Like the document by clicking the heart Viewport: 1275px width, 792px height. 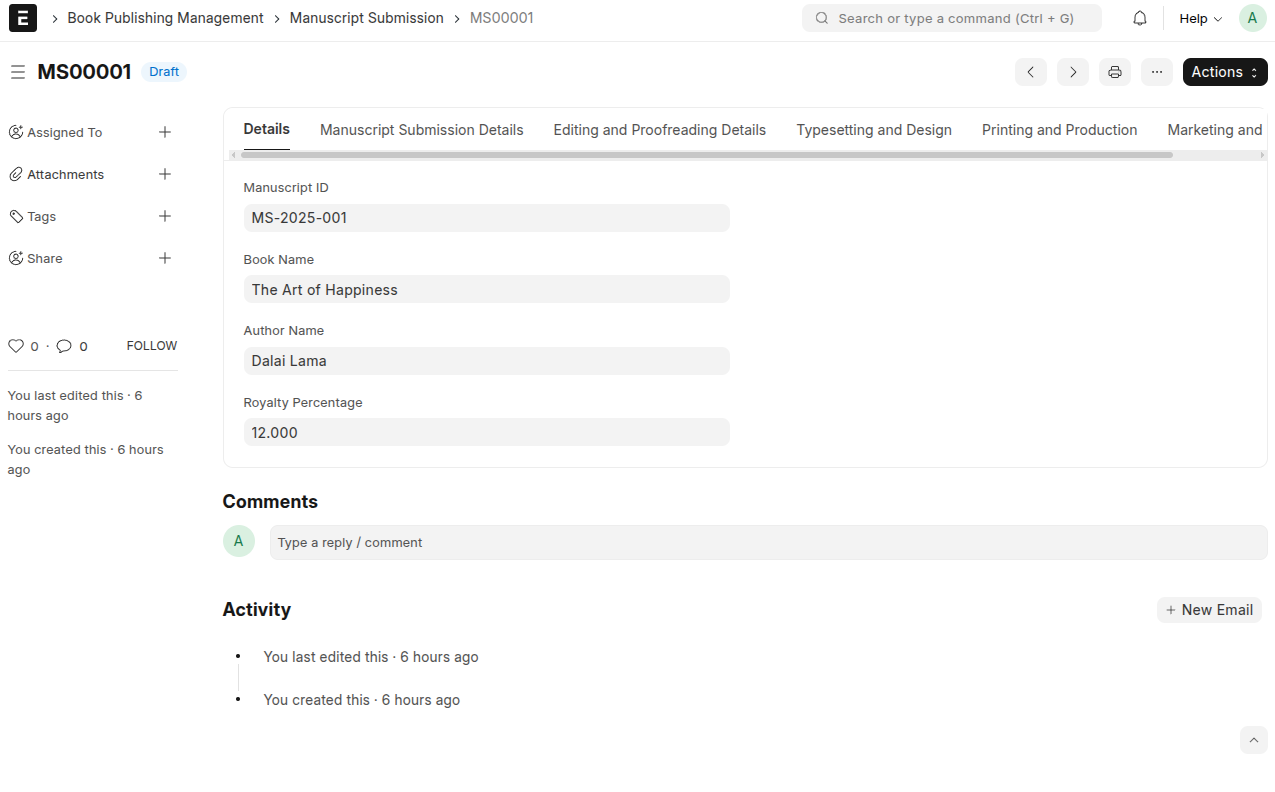pos(16,345)
